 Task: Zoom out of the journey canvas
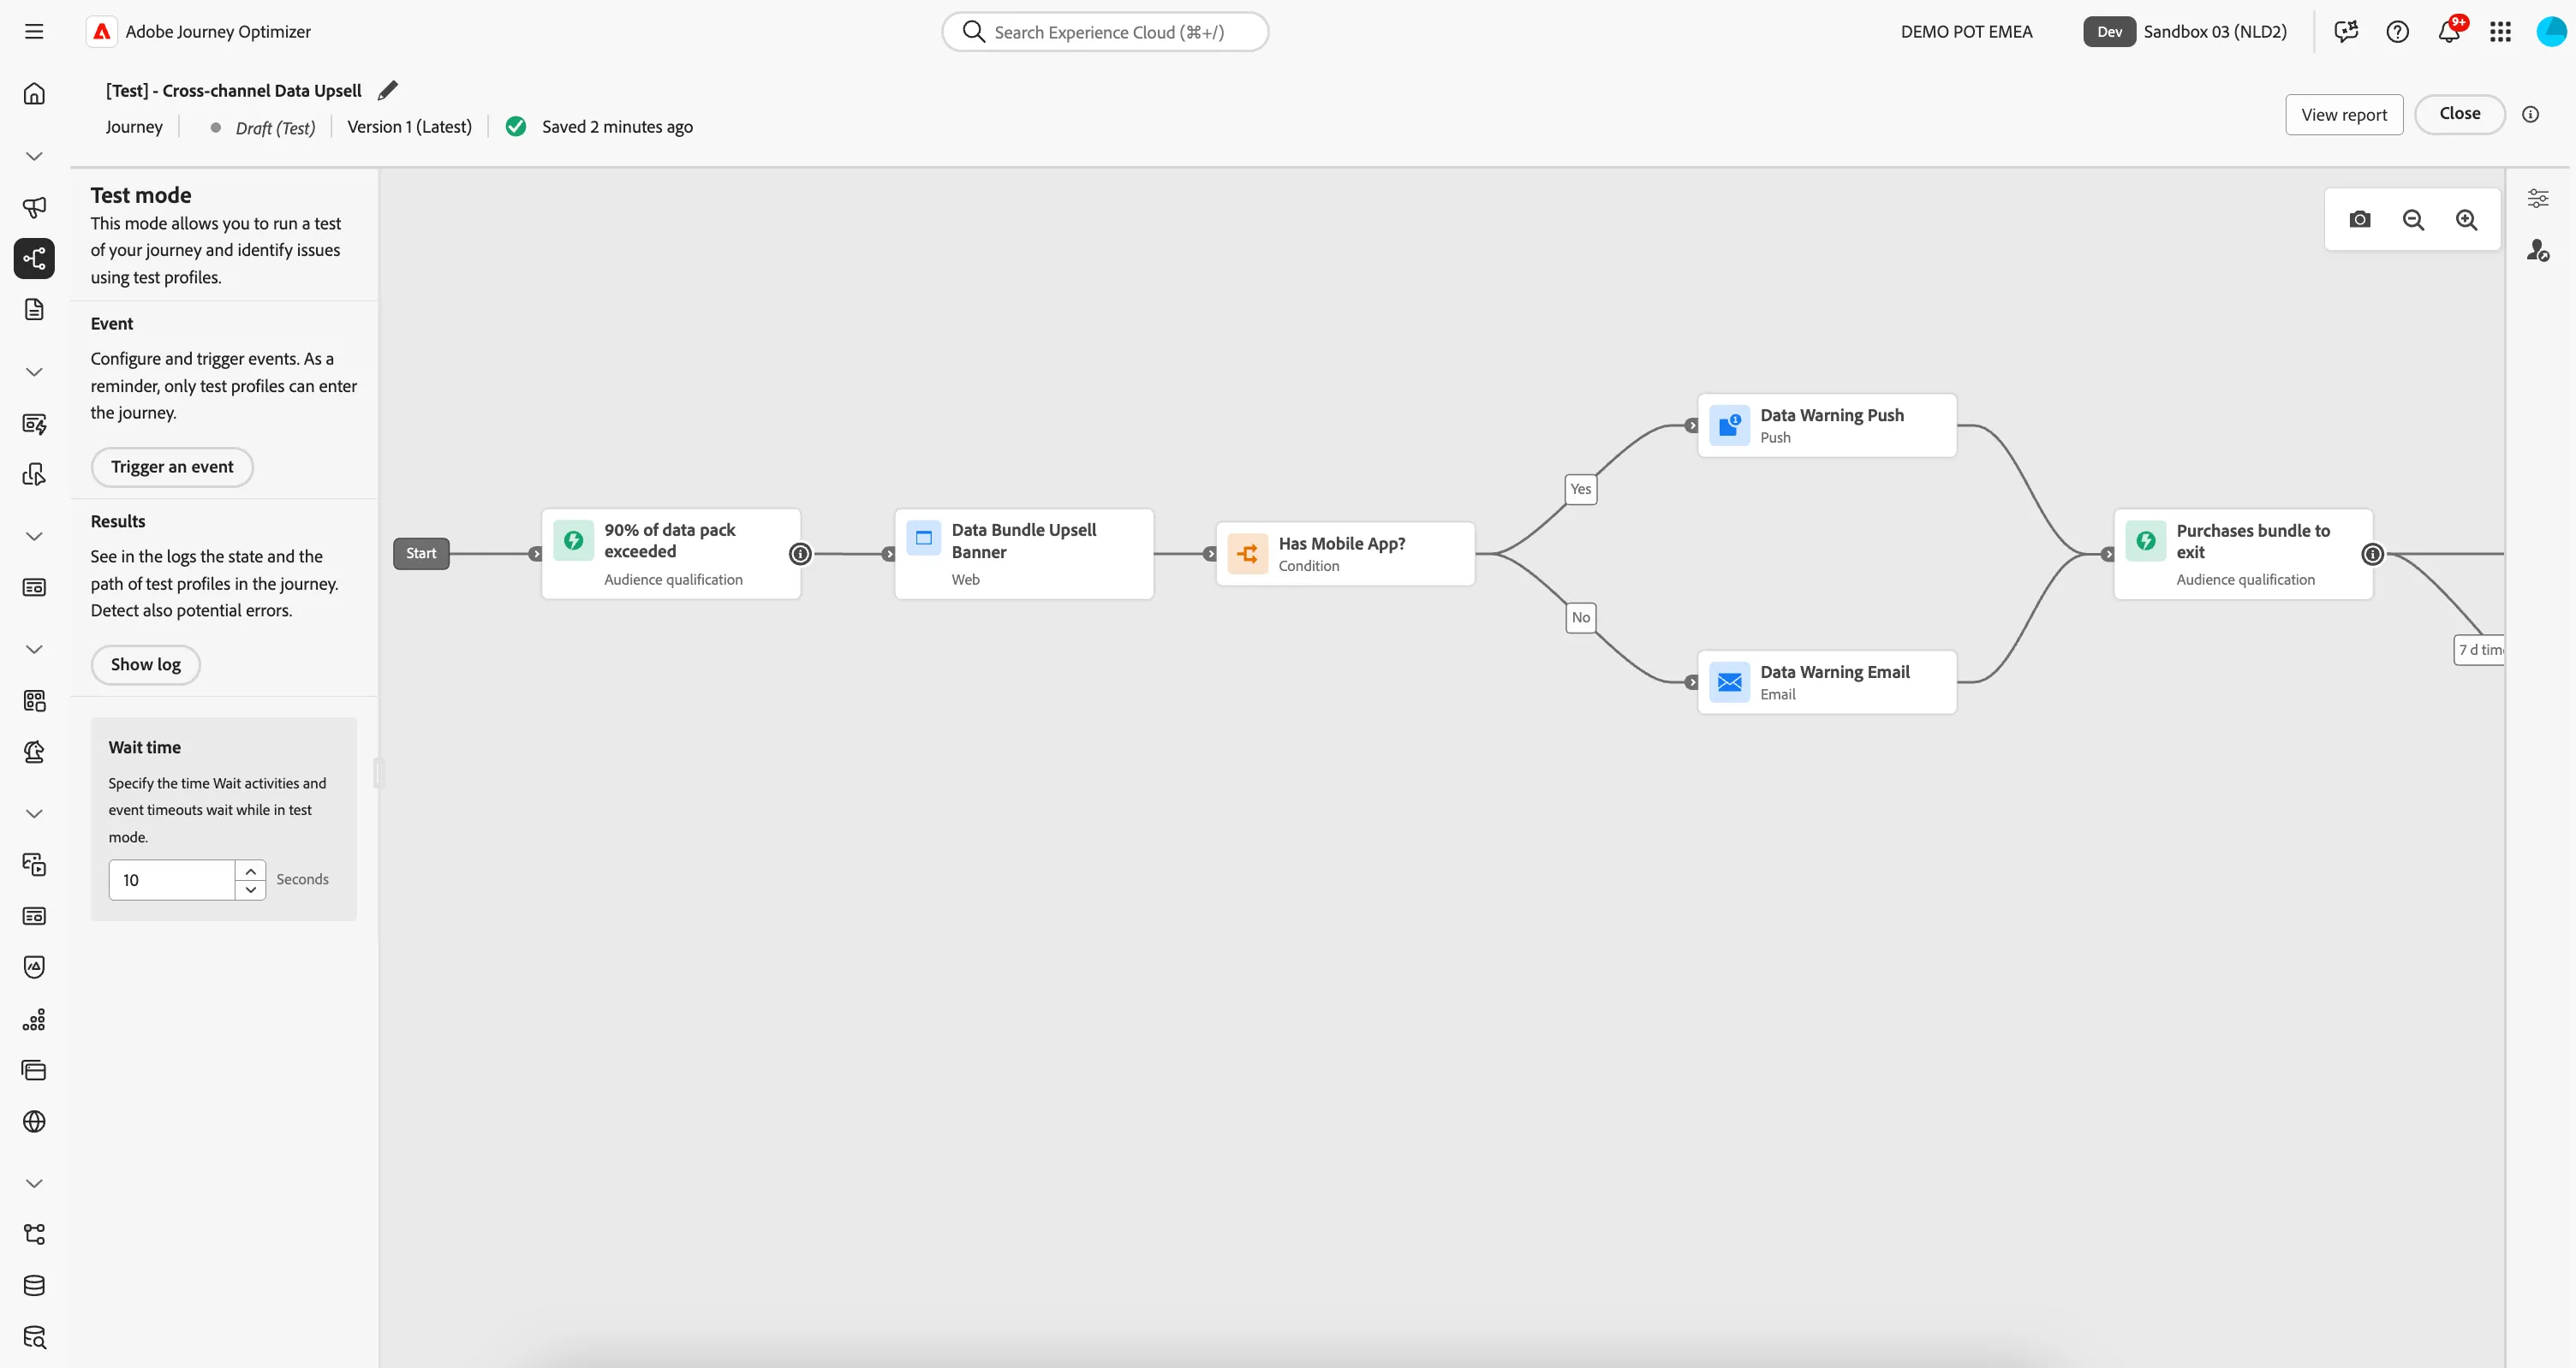2413,219
